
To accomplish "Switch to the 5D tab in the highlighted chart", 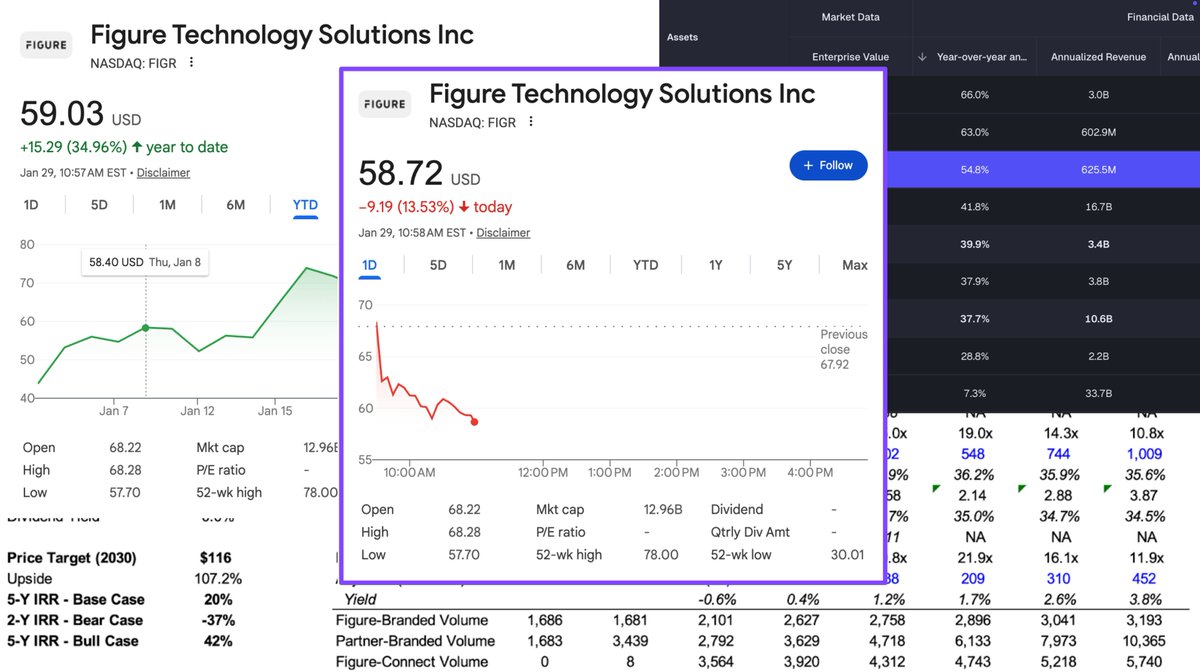I will (x=438, y=265).
